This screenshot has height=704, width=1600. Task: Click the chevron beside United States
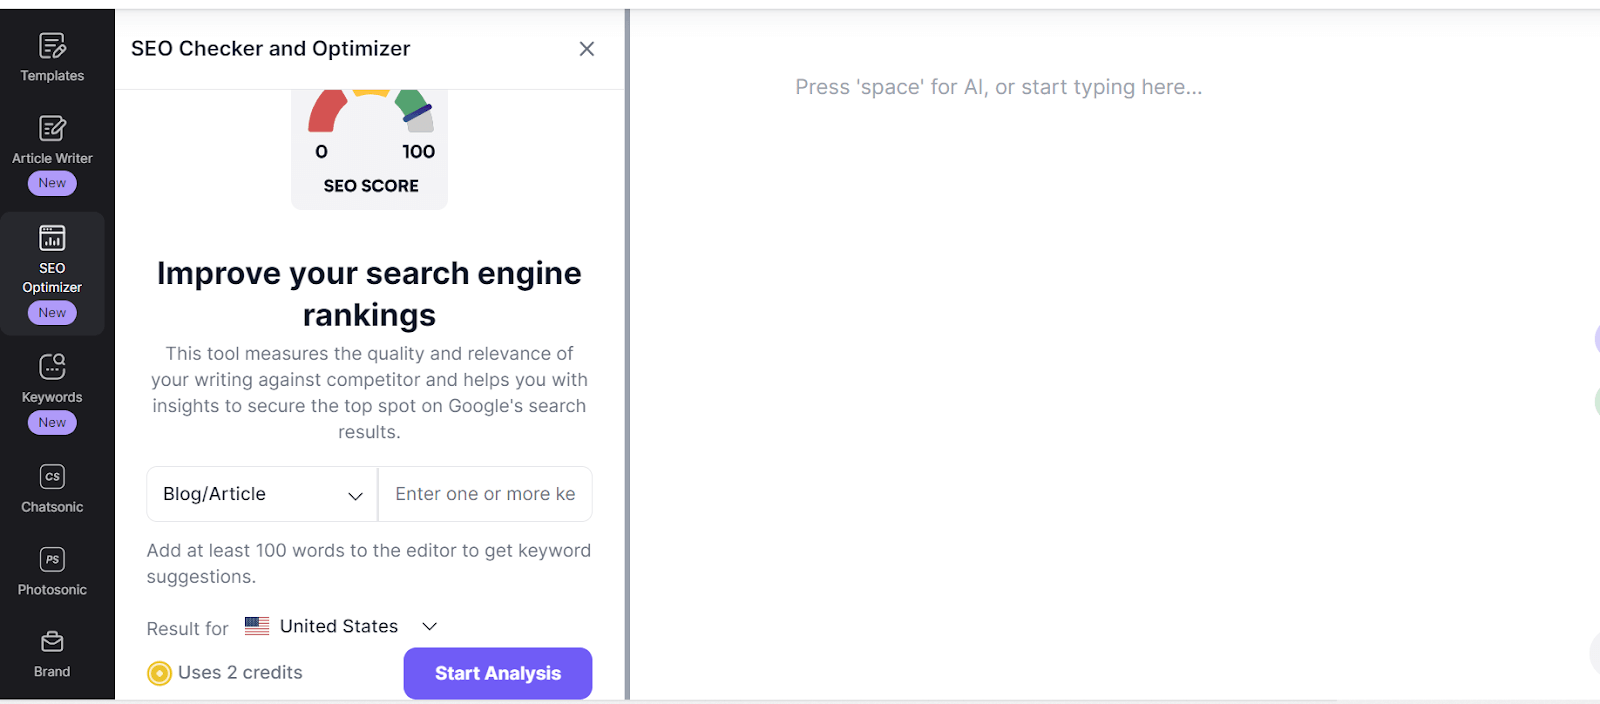click(430, 627)
